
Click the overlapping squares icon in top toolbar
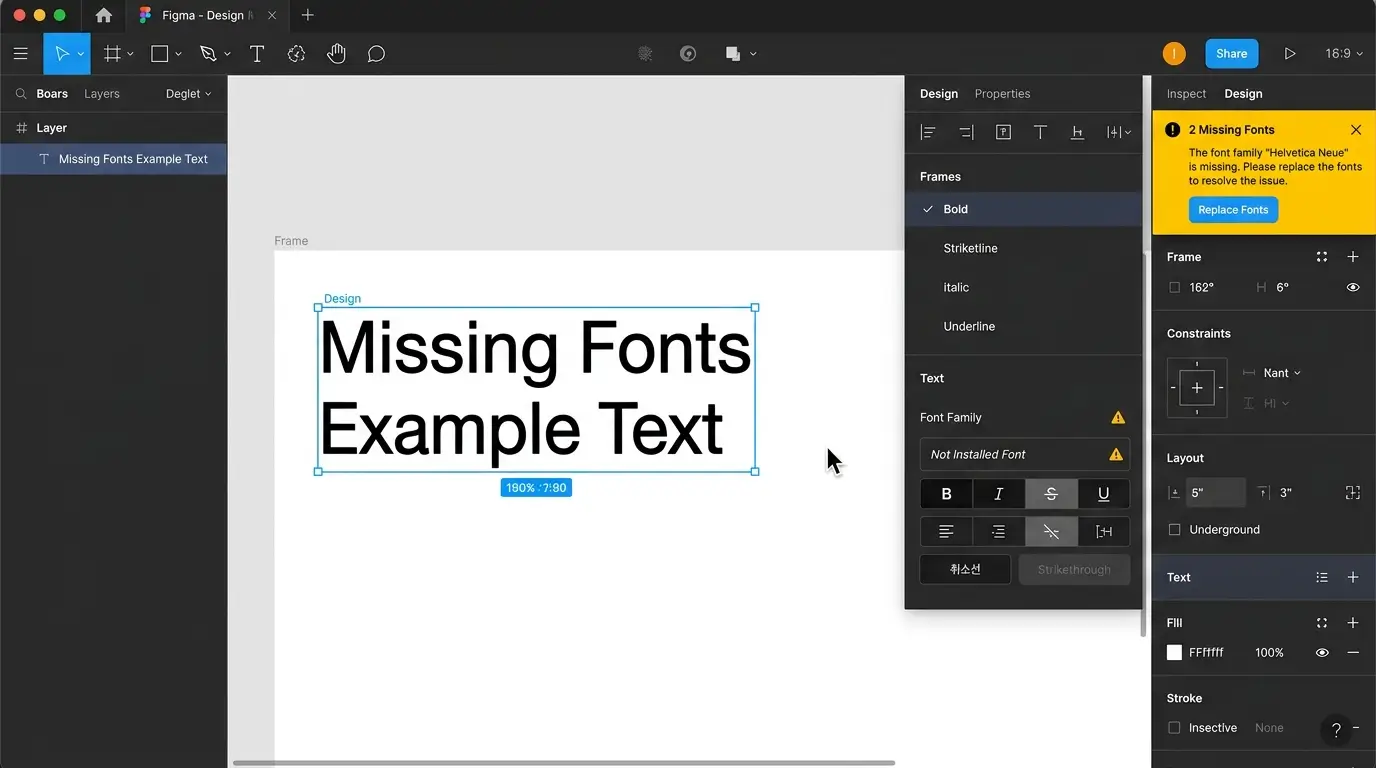click(x=733, y=54)
